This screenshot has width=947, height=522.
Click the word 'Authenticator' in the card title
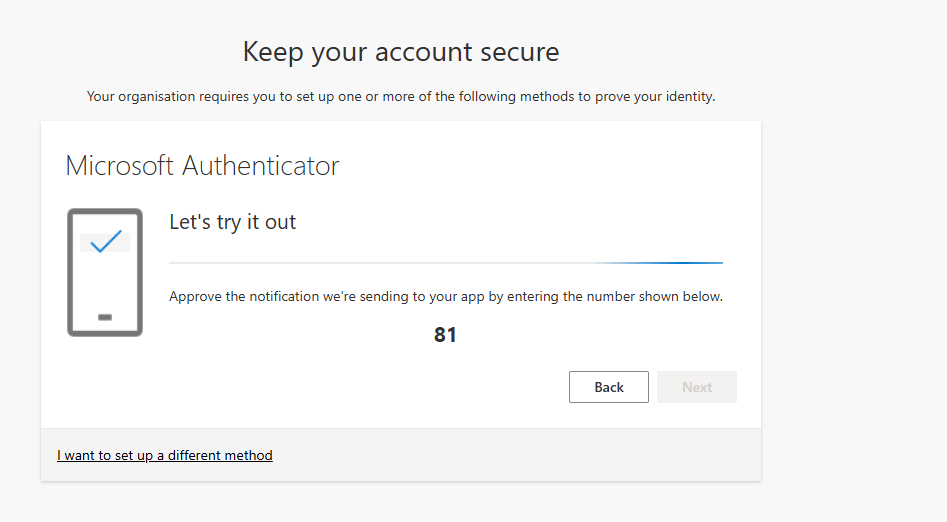(x=261, y=166)
